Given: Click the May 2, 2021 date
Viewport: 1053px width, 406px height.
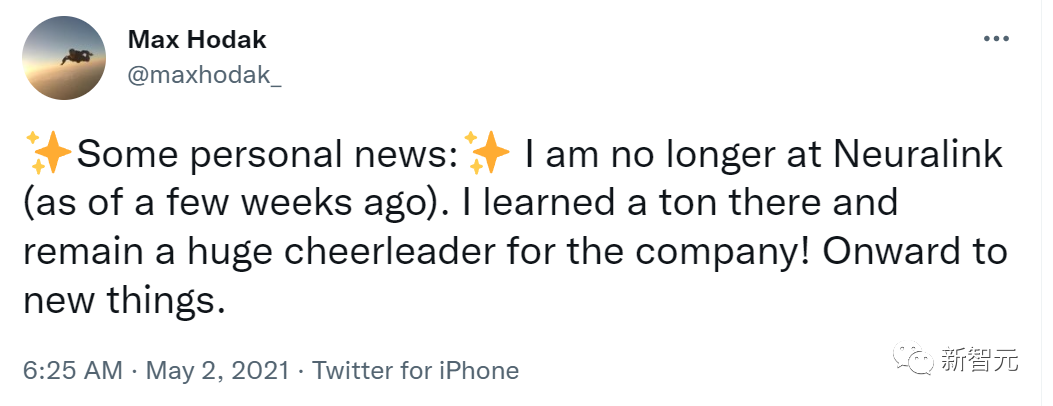Looking at the screenshot, I should 219,371.
